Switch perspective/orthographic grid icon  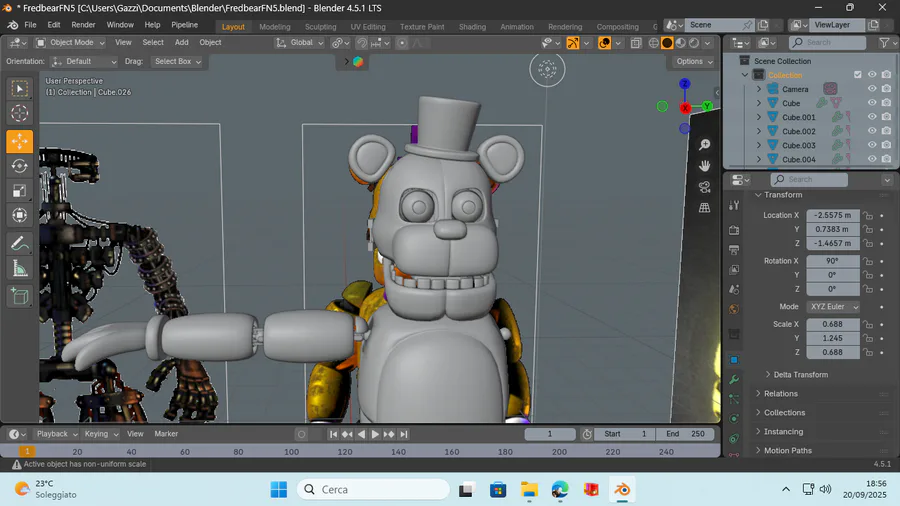tap(704, 208)
